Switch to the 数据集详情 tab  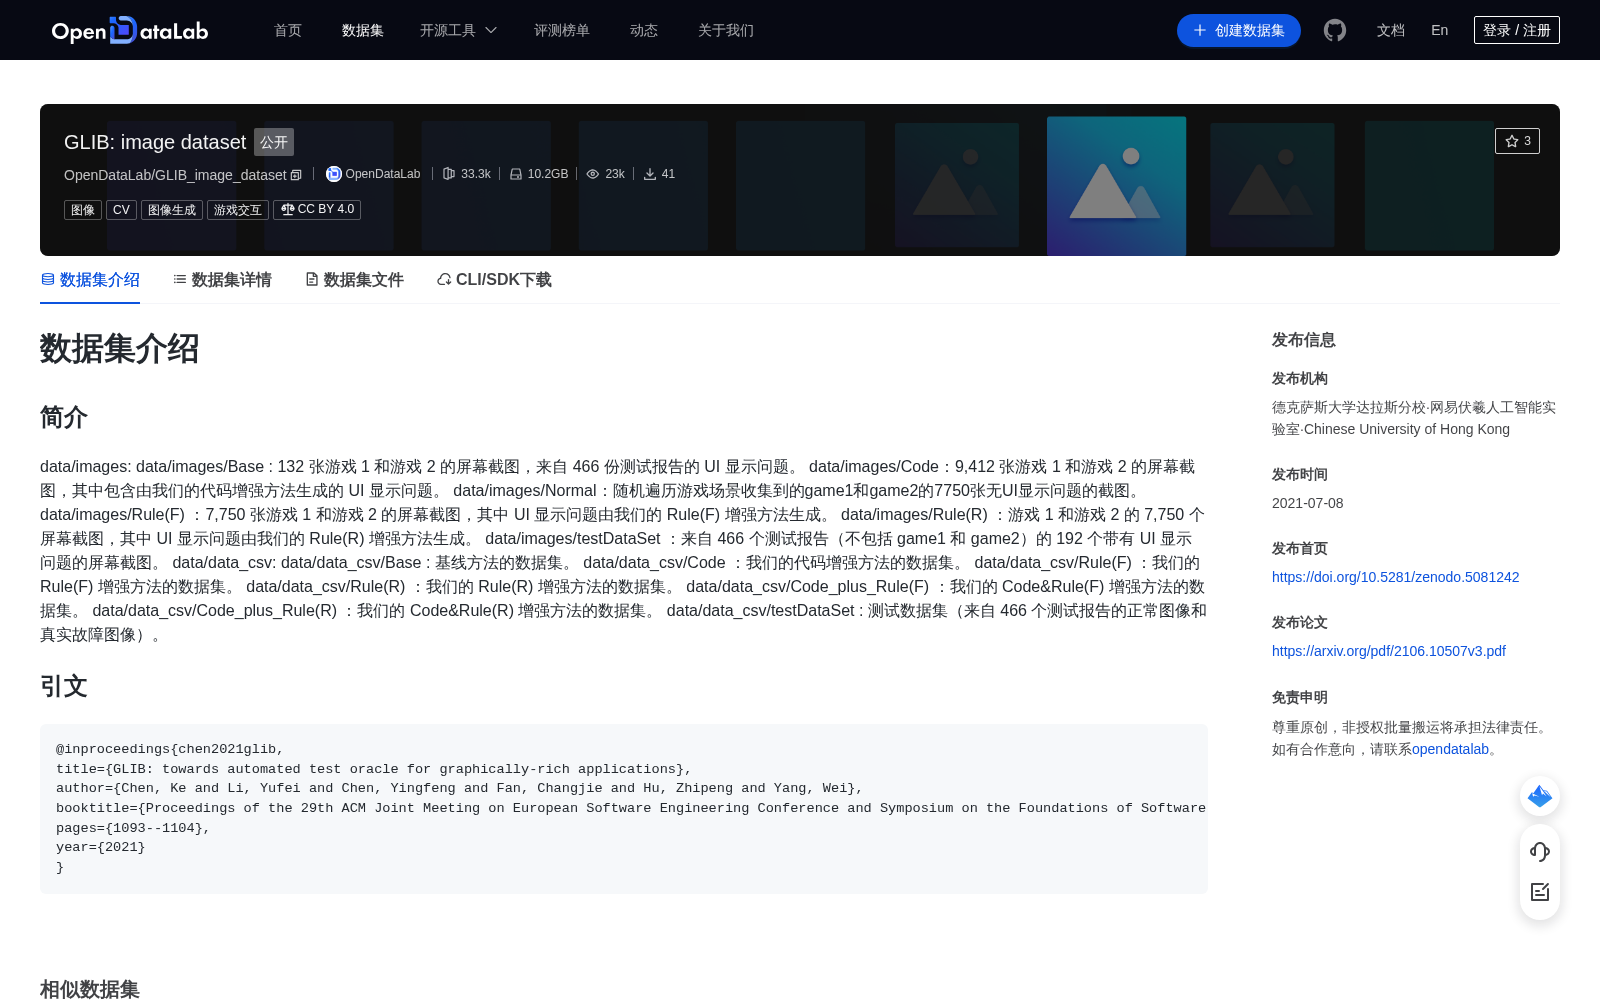(222, 280)
